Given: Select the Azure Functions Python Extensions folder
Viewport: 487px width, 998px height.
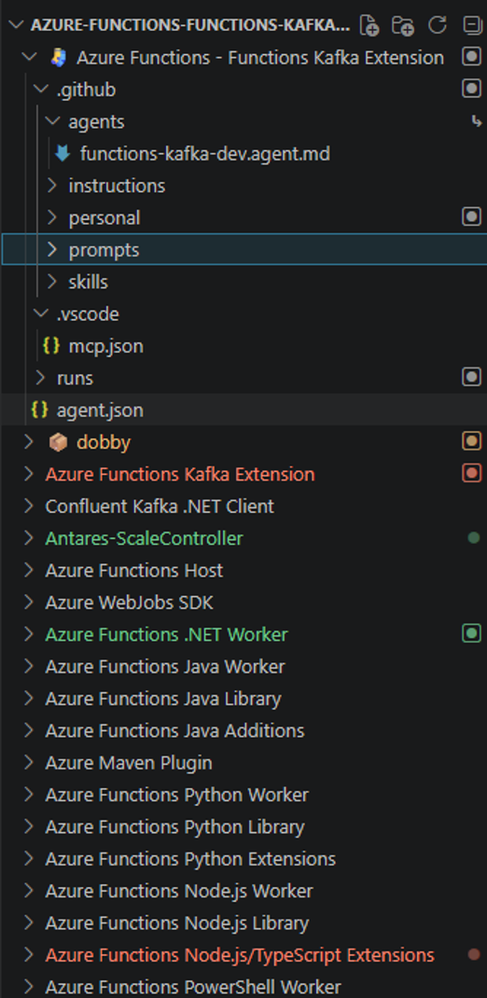Looking at the screenshot, I should [x=190, y=858].
